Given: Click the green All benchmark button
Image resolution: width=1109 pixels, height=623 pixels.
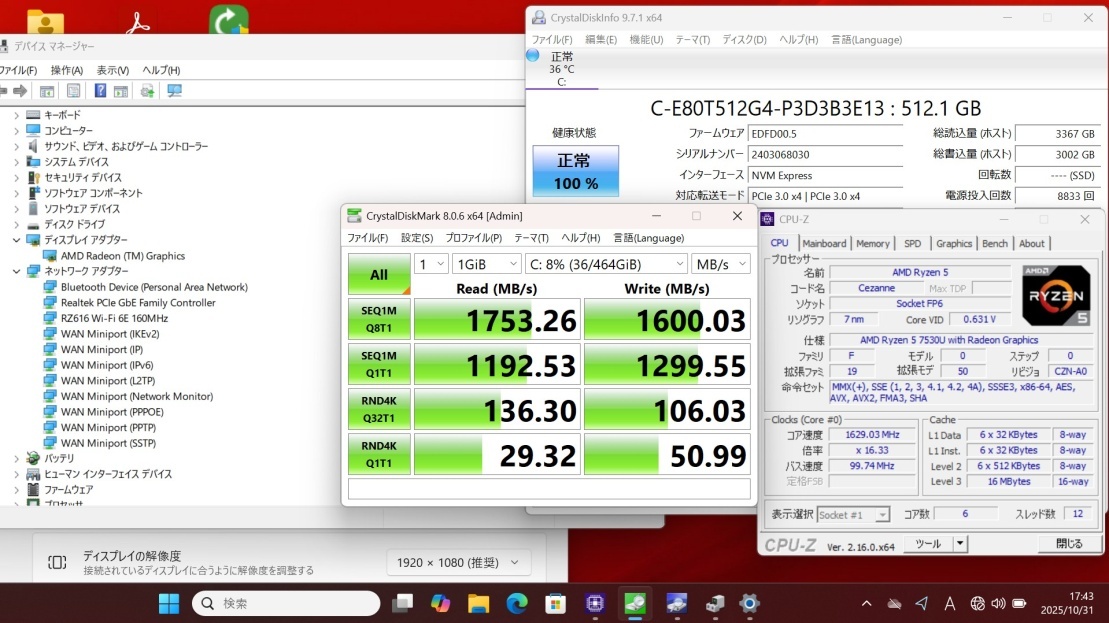Looking at the screenshot, I should [x=379, y=275].
